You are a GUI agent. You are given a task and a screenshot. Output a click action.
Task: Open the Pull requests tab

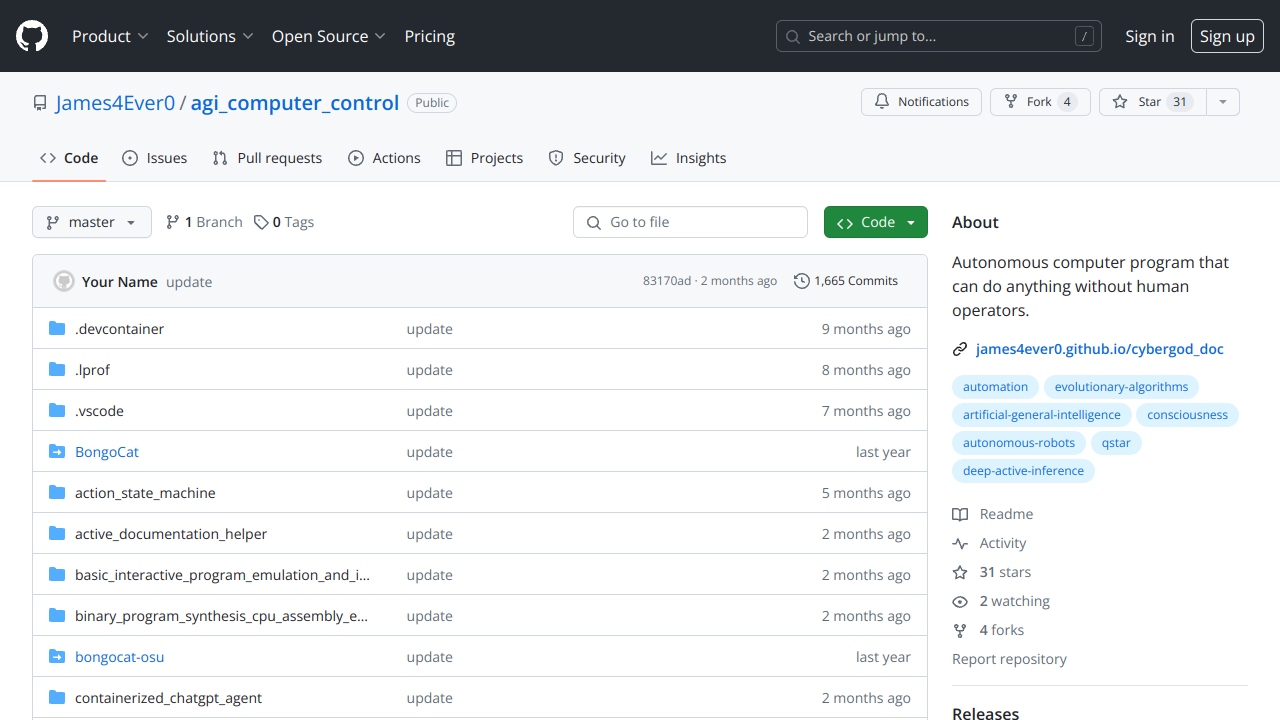[267, 158]
